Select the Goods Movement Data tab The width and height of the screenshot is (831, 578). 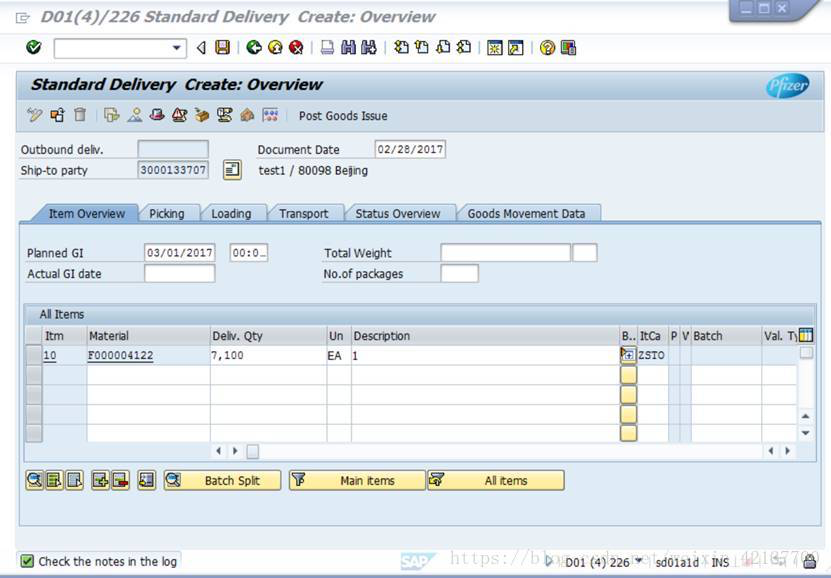pos(527,213)
